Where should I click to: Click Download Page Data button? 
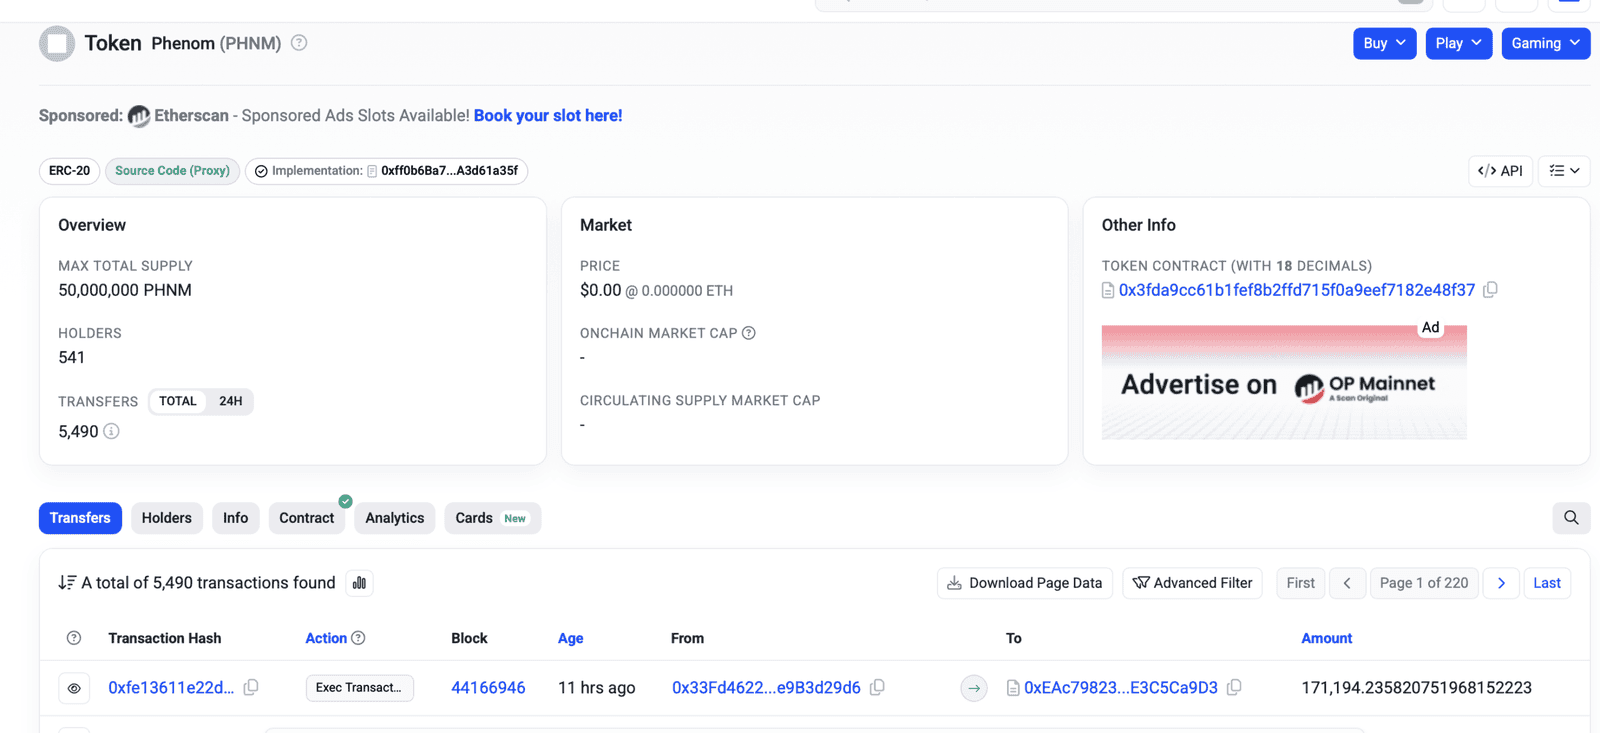pyautogui.click(x=1025, y=583)
